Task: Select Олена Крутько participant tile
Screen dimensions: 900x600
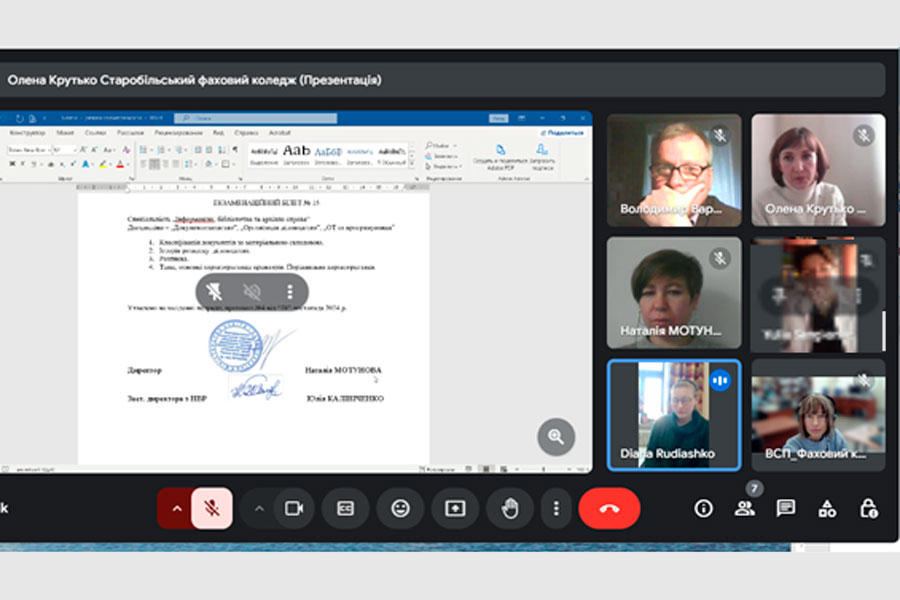Action: (818, 170)
